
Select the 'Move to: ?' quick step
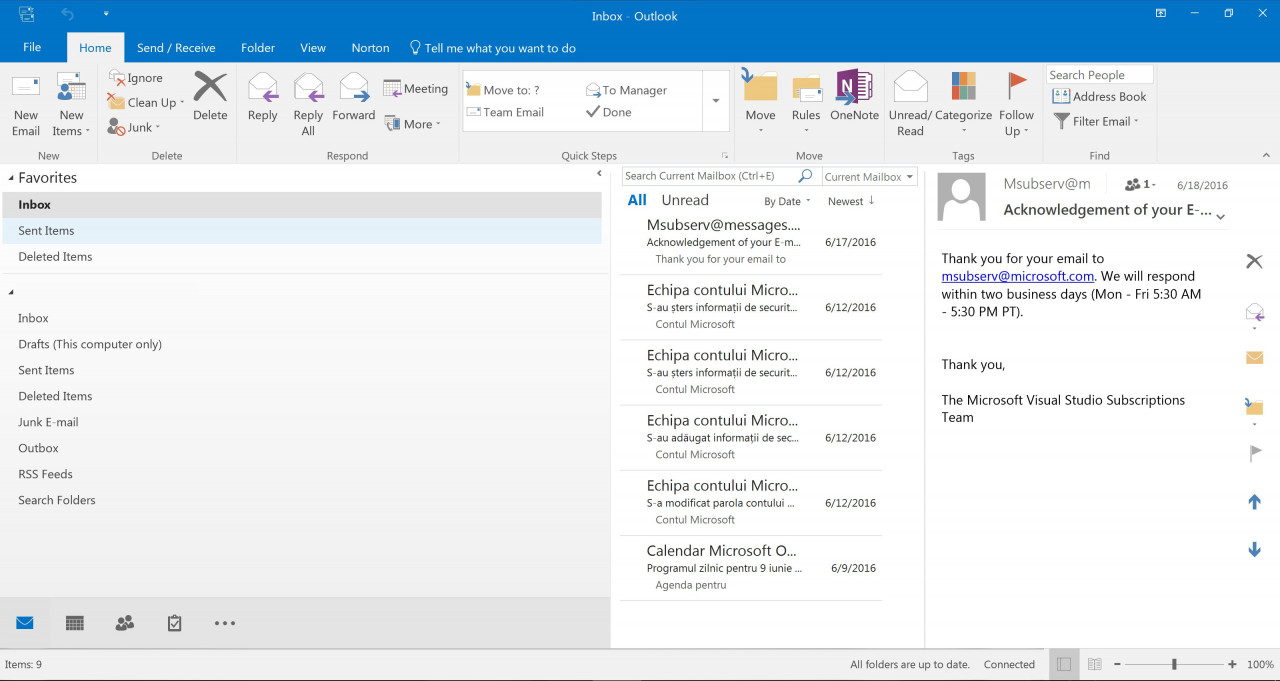(x=503, y=90)
